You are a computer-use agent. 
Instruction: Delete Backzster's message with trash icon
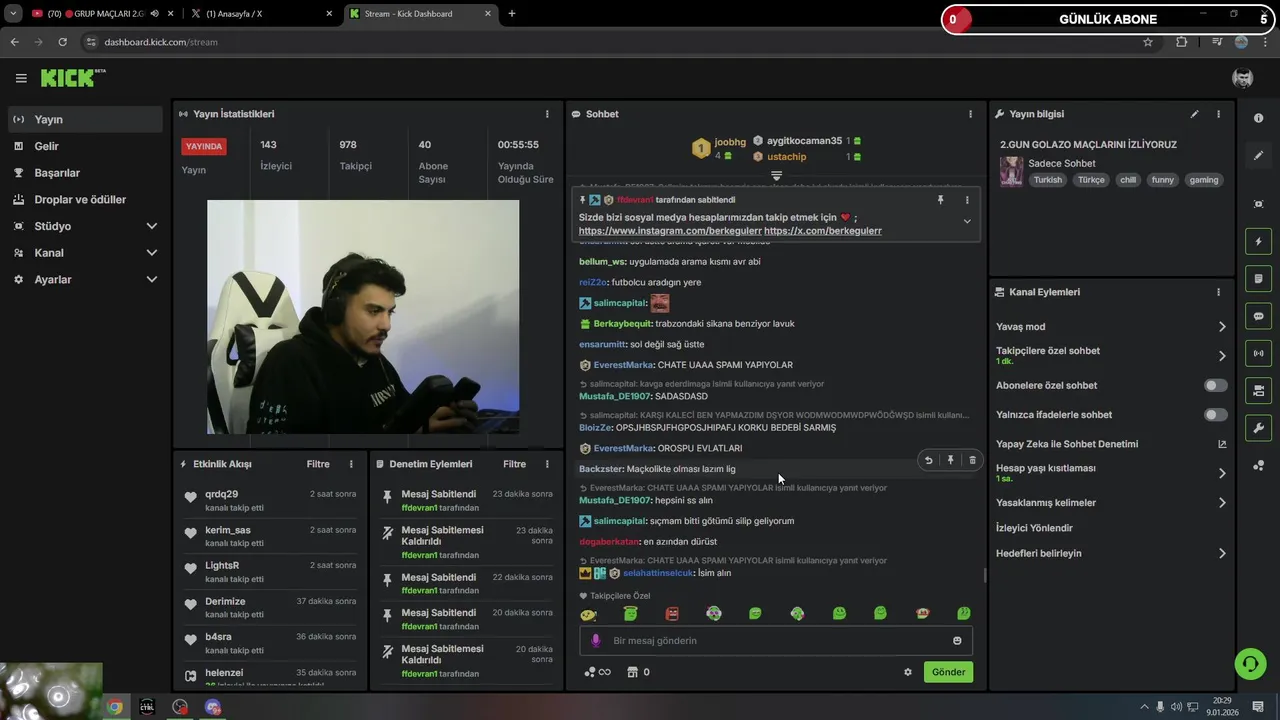coord(972,460)
